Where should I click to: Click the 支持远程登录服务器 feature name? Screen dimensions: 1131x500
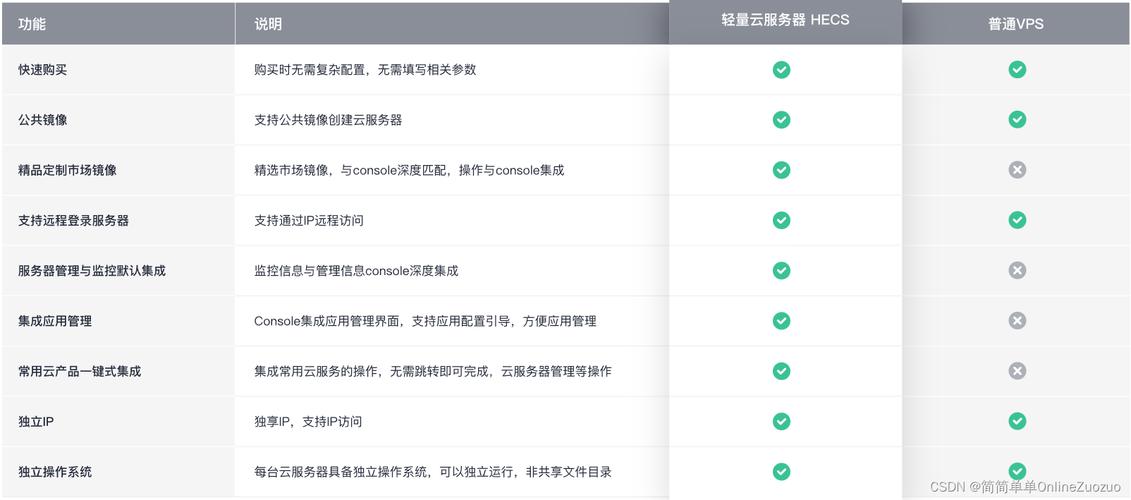click(x=74, y=221)
